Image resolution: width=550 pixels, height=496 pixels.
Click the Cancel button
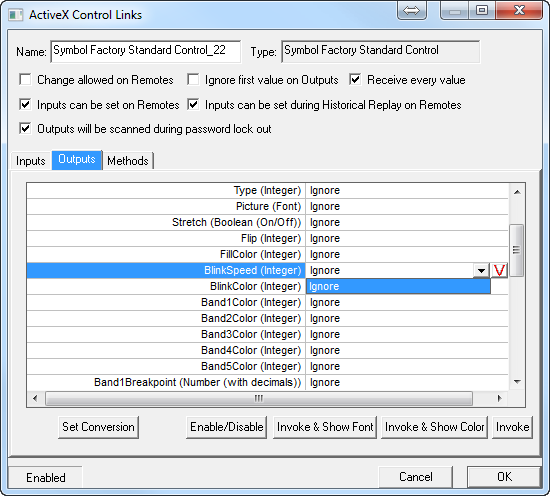(x=416, y=477)
